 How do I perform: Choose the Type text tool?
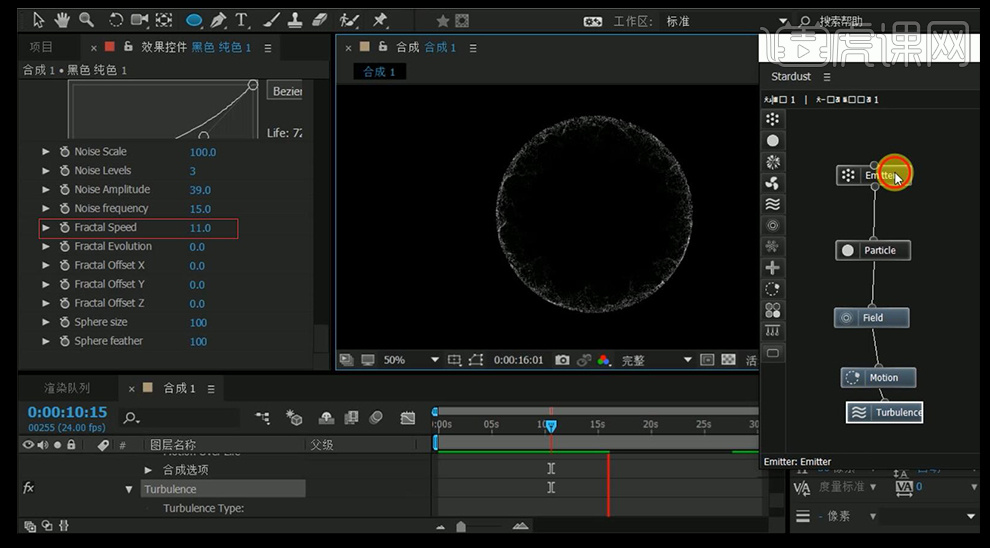click(242, 20)
